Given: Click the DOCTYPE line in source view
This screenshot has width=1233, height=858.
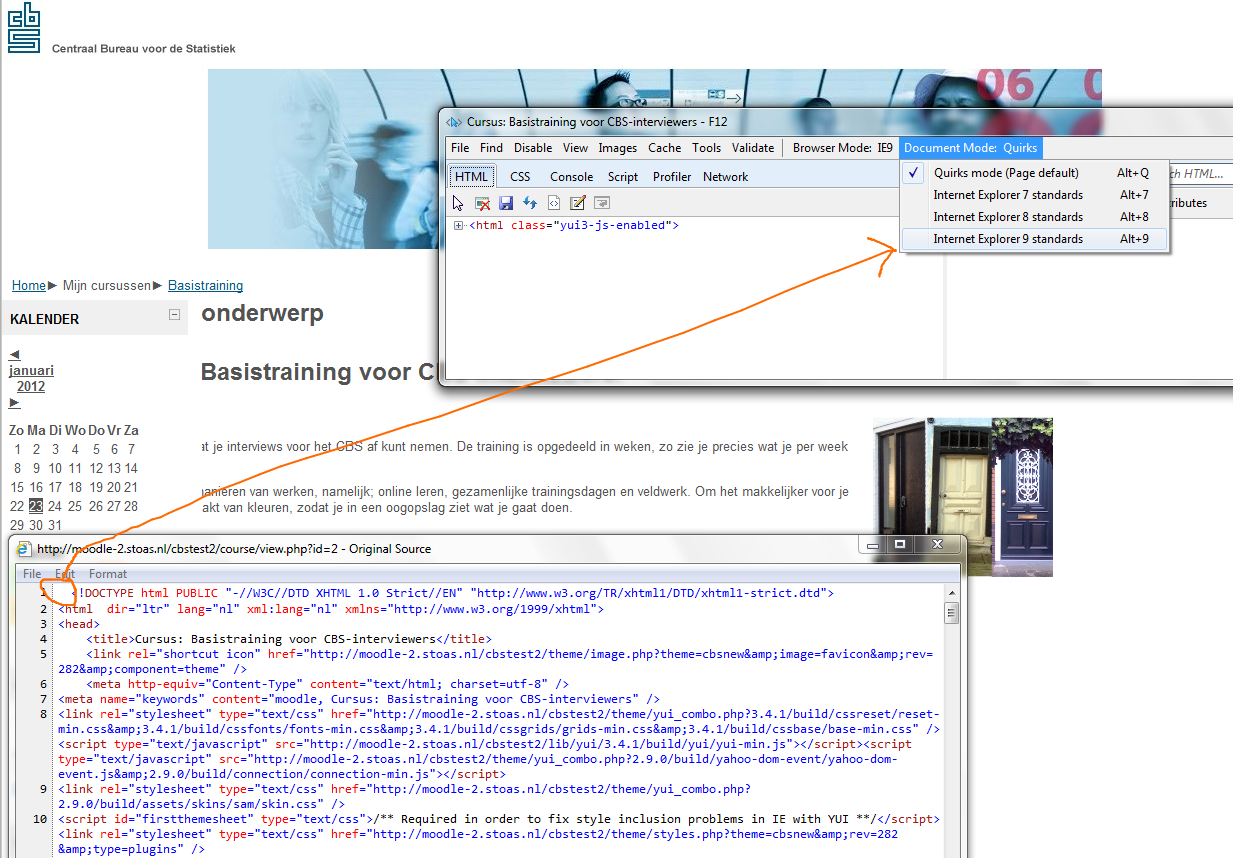Looking at the screenshot, I should coord(451,593).
